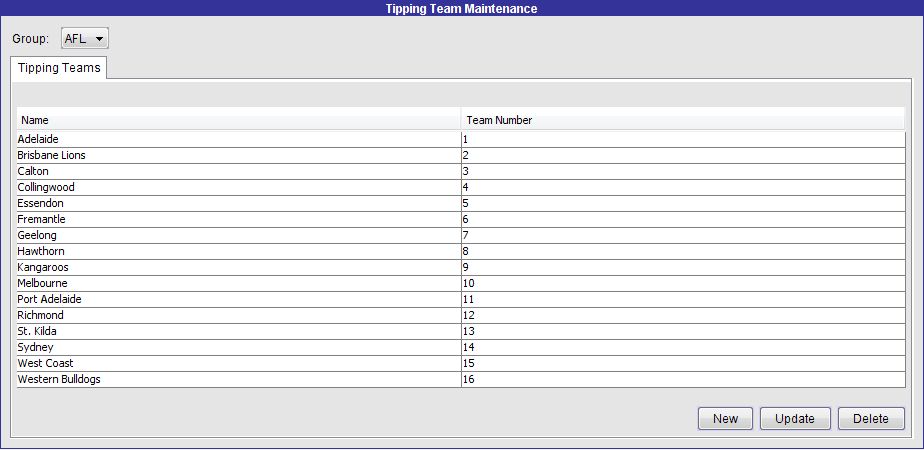This screenshot has width=924, height=450.
Task: Click team number 6 cell
Action: pos(683,219)
